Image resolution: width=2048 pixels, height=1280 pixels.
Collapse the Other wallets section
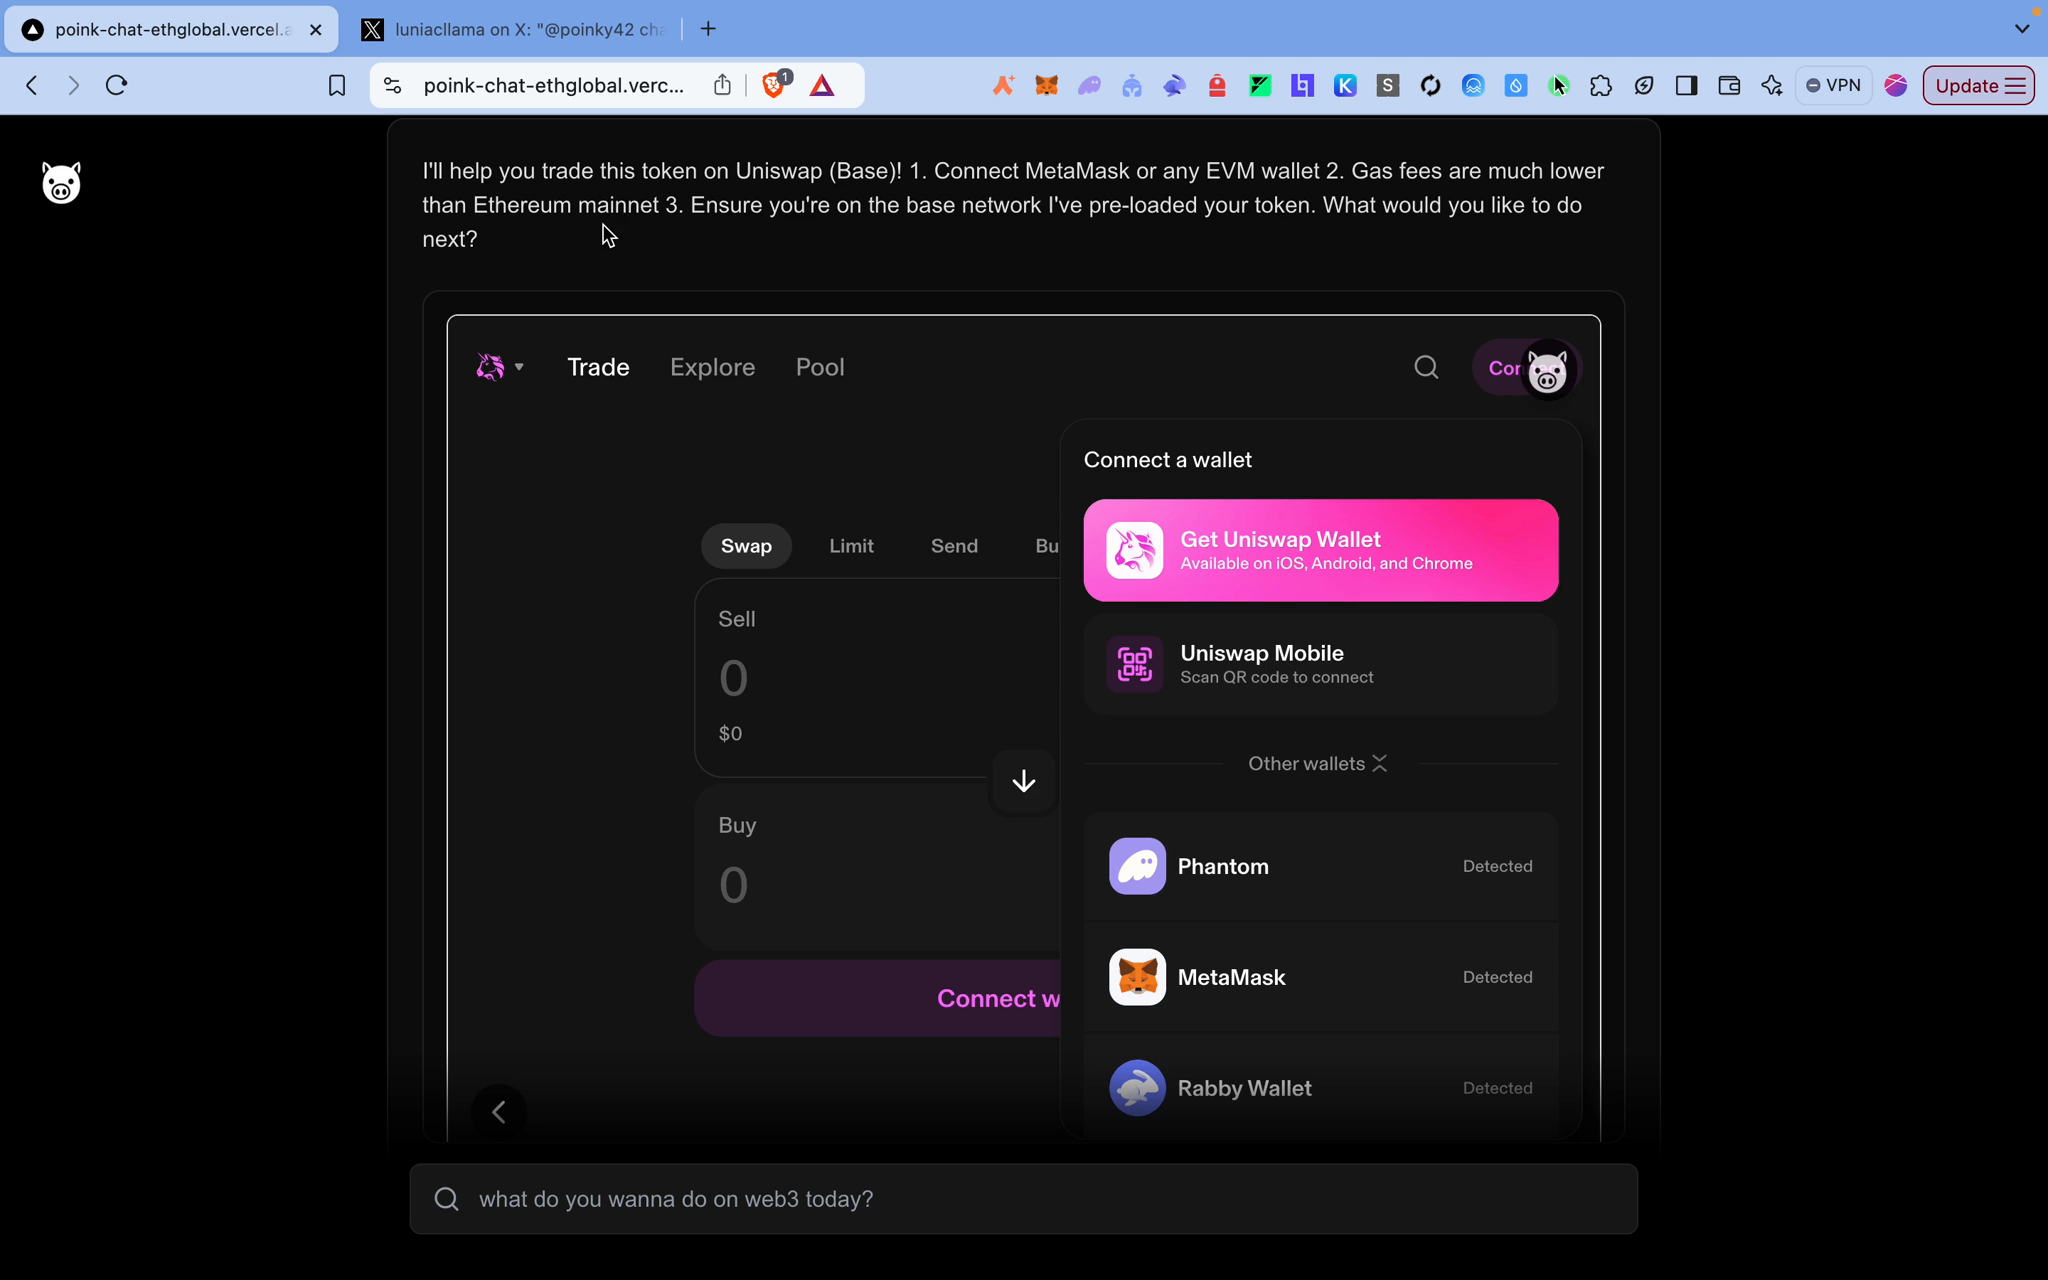(x=1318, y=764)
